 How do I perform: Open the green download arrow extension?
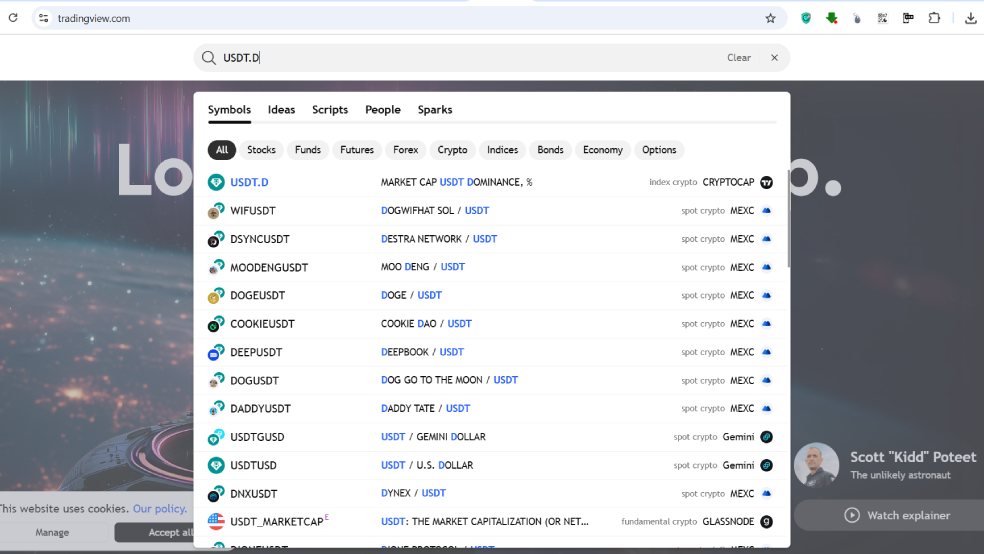(x=832, y=18)
